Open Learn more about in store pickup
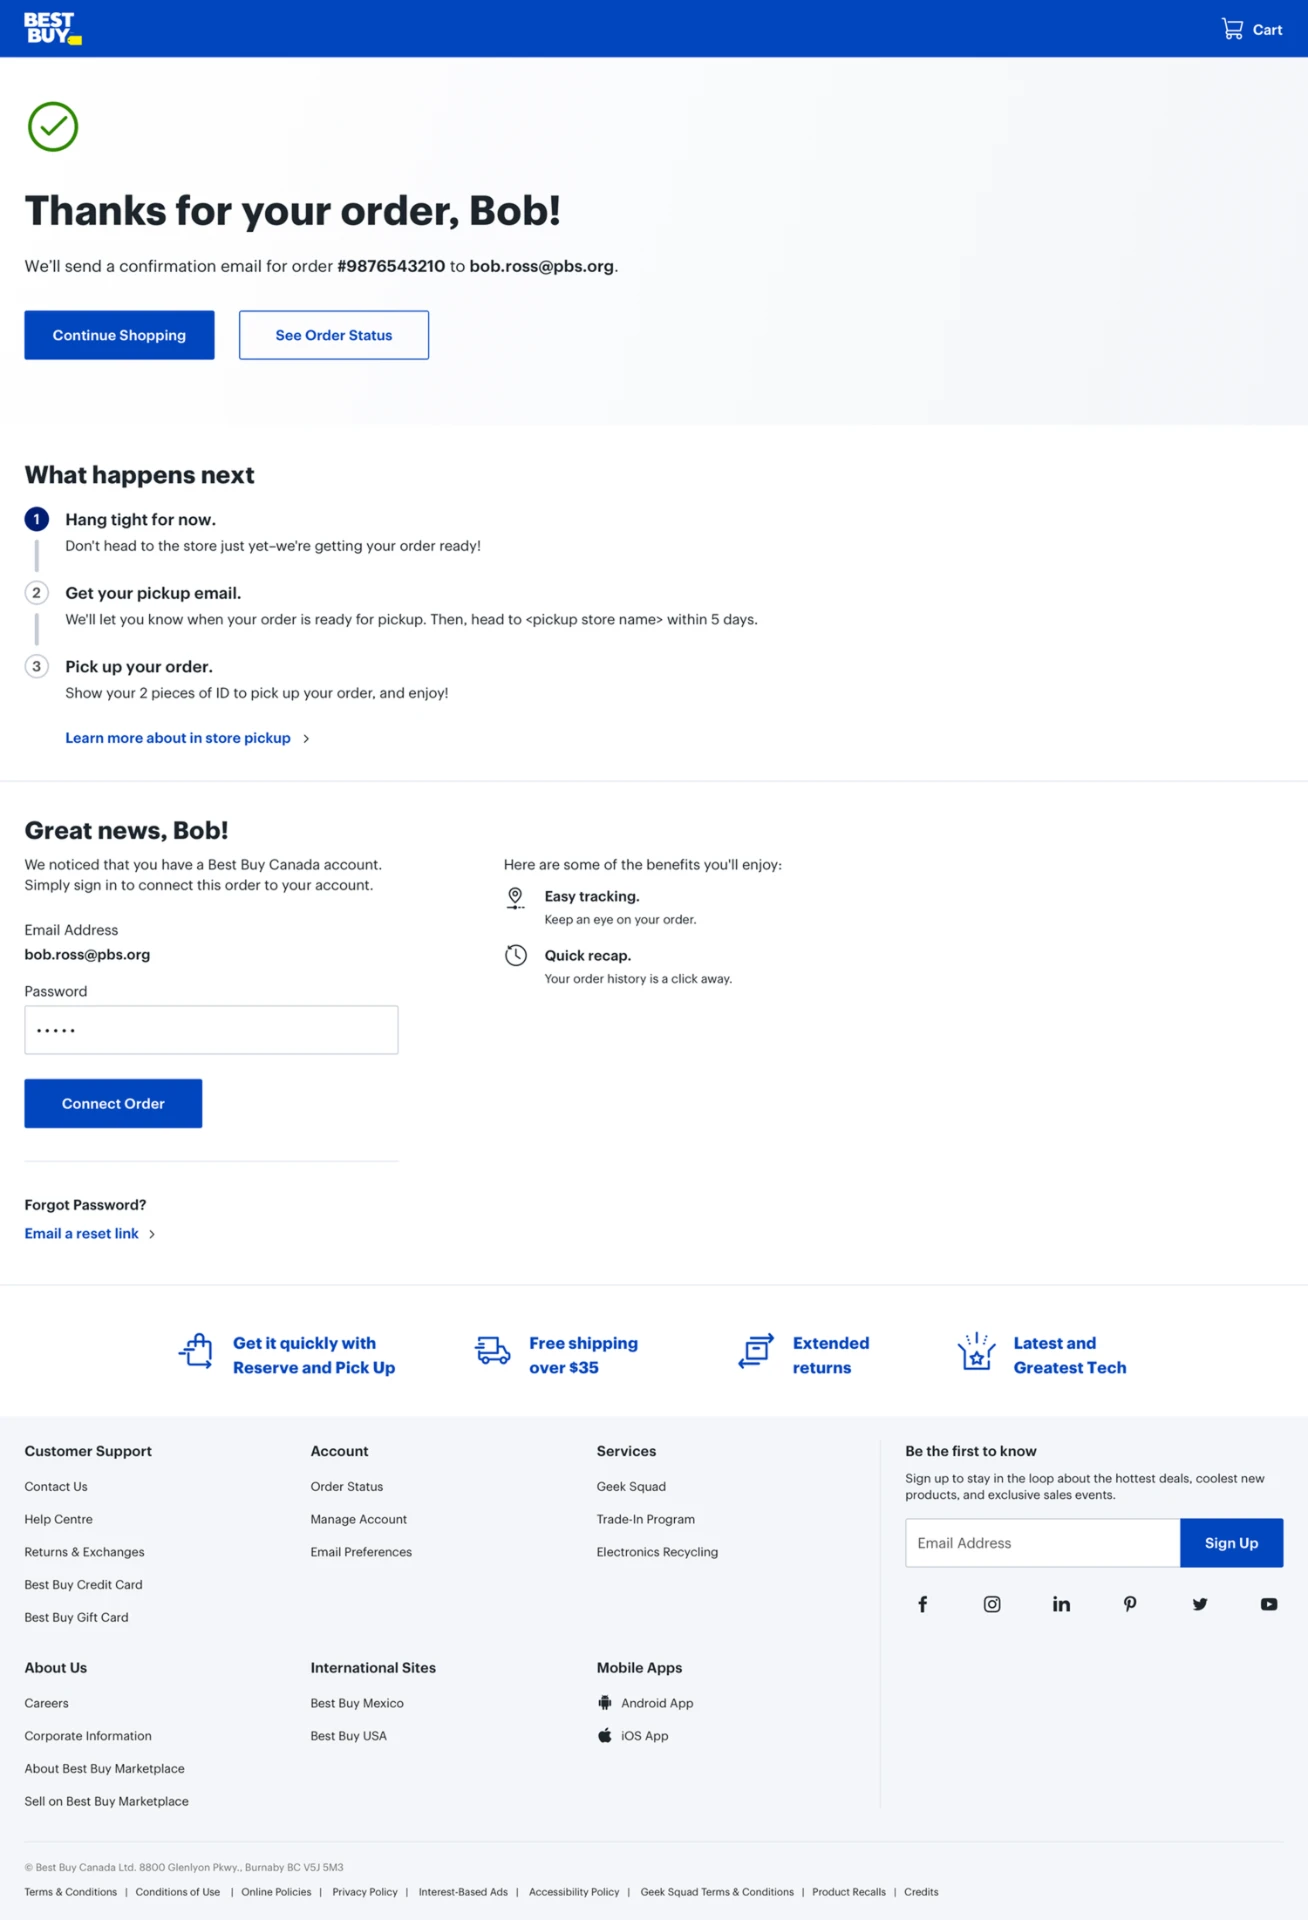The width and height of the screenshot is (1308, 1920). pyautogui.click(x=187, y=738)
